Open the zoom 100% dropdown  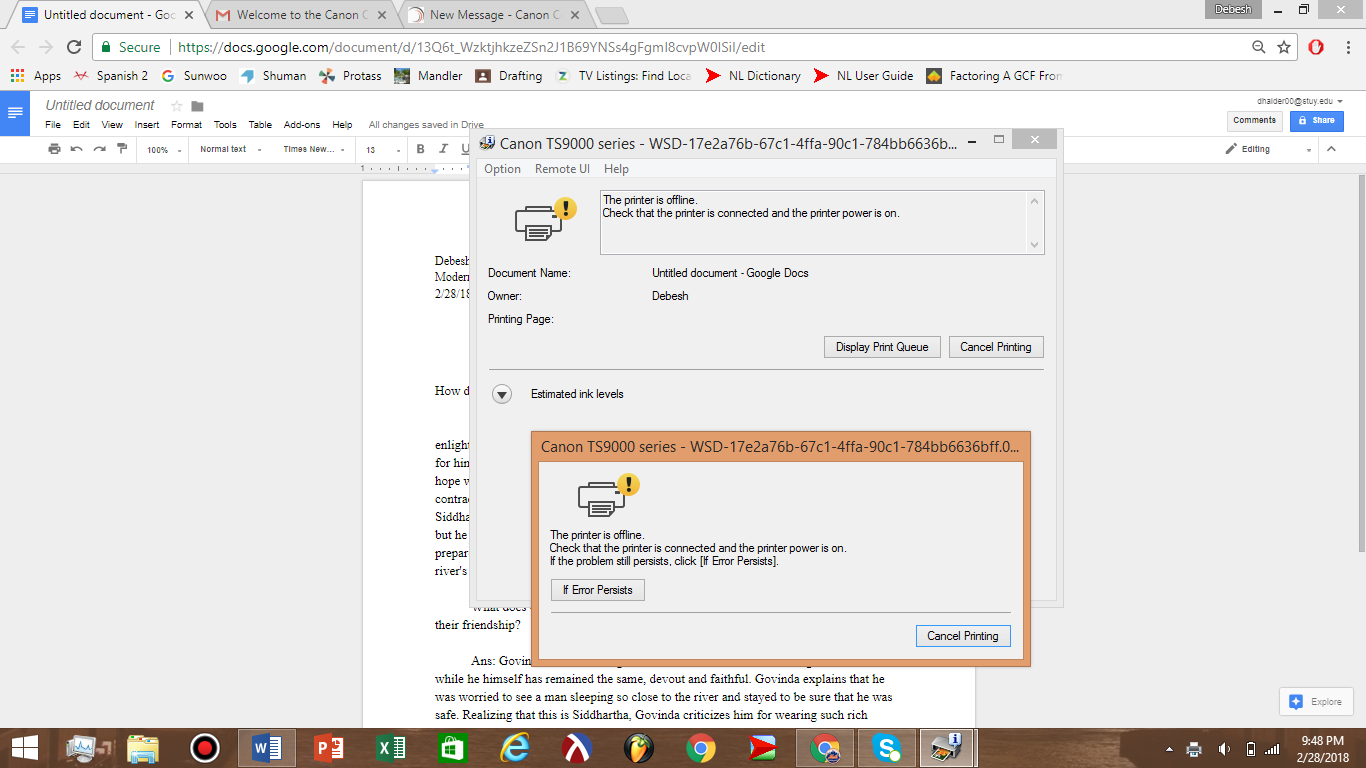164,149
